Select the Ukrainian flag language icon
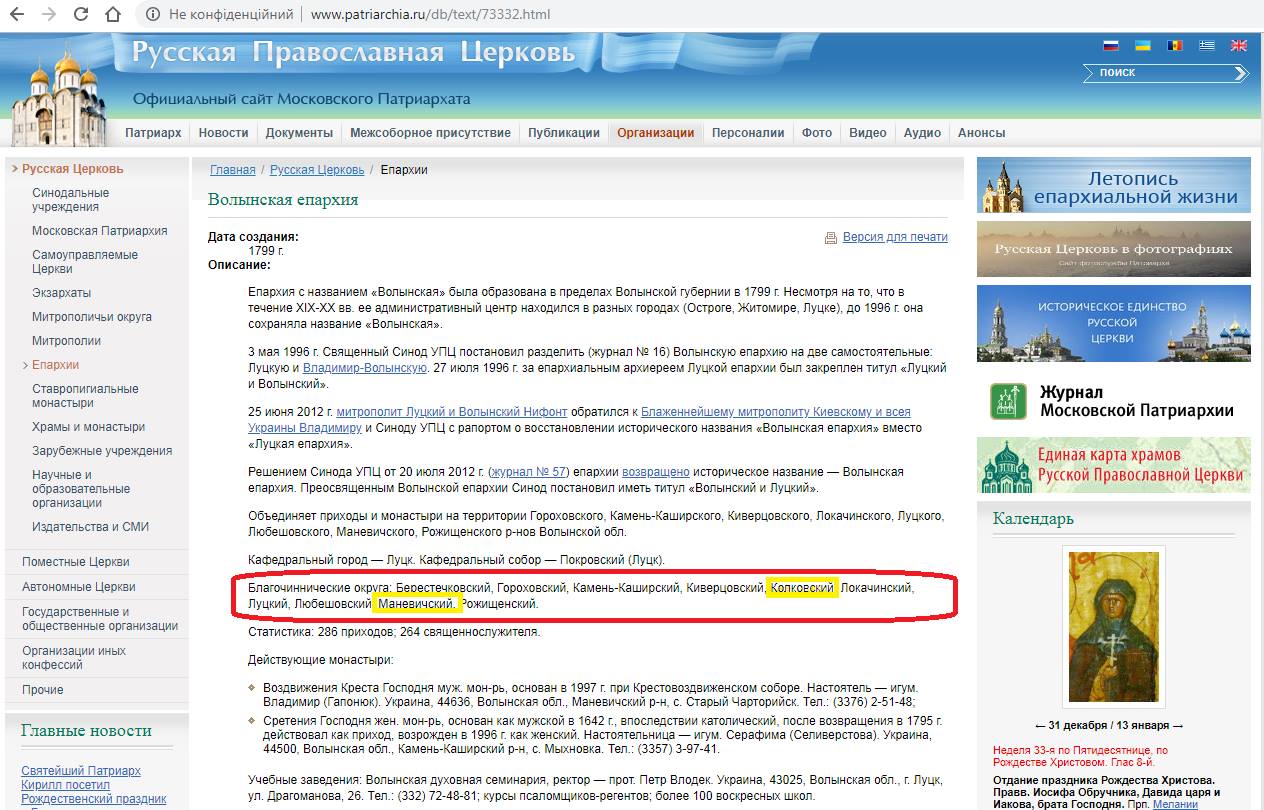The image size is (1264, 810). [1142, 46]
